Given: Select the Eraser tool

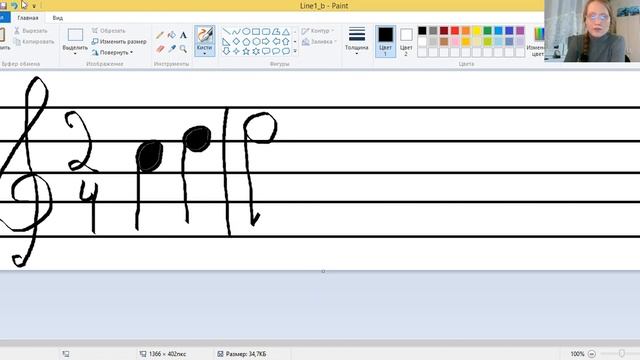Looking at the screenshot, I should 160,49.
